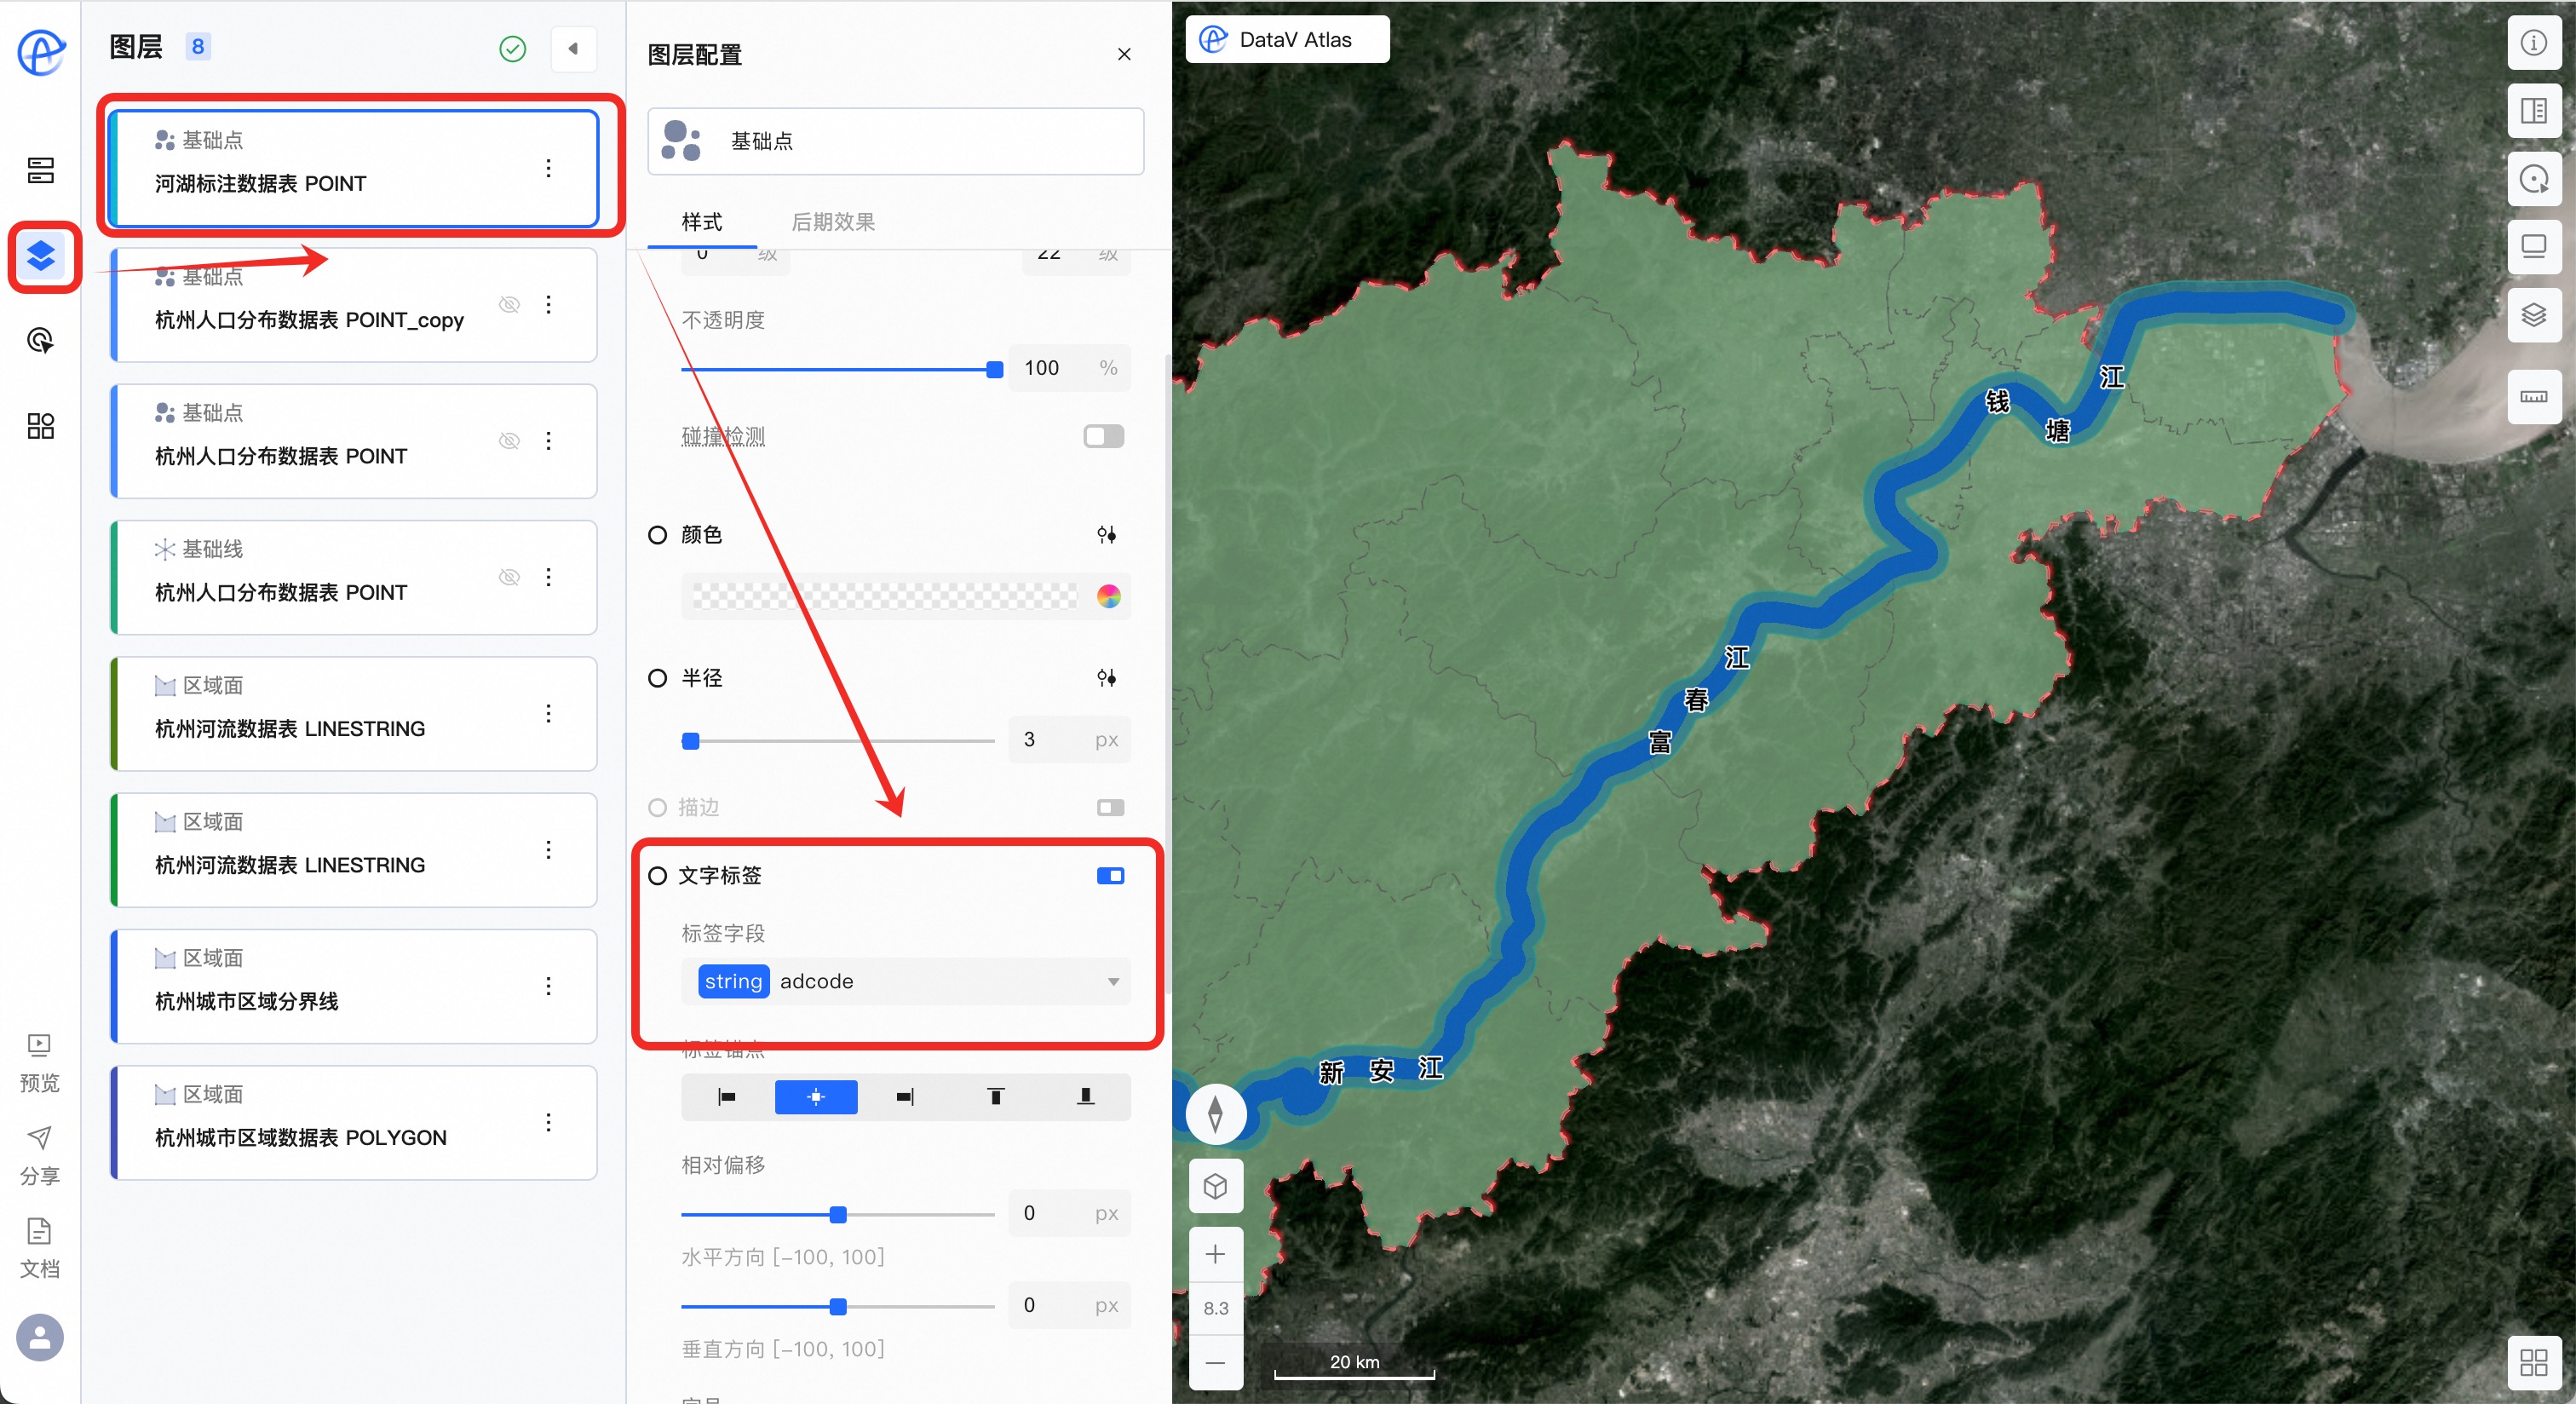
Task: Switch map to 3D cube view
Action: [1215, 1186]
